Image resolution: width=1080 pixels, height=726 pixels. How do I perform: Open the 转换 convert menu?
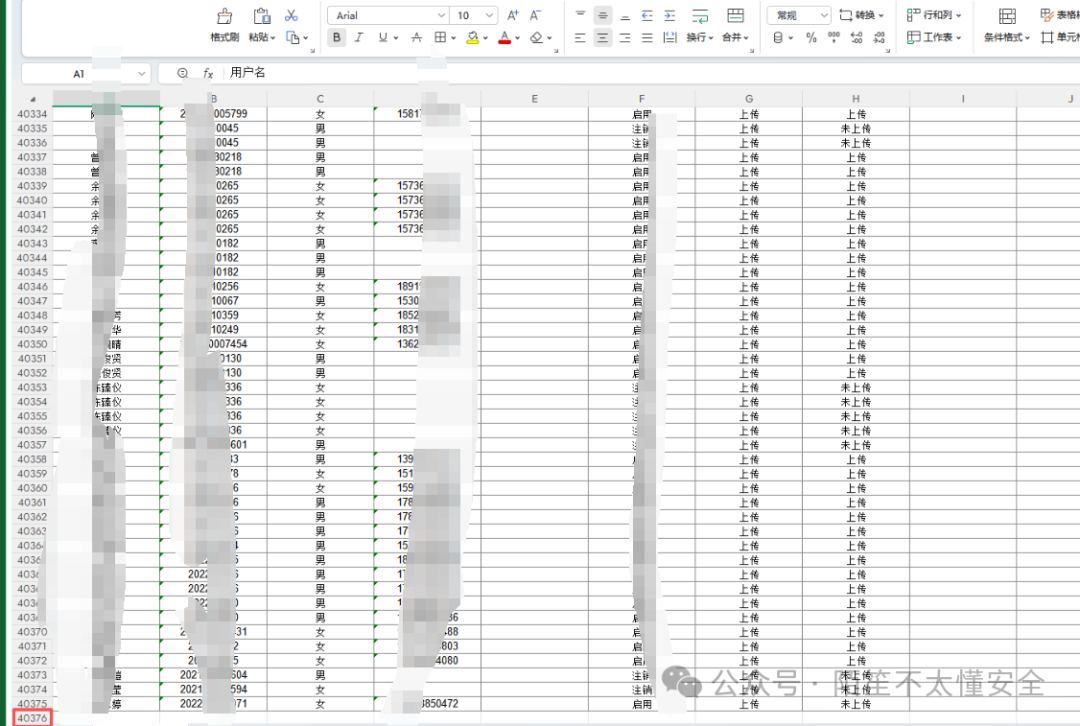(862, 15)
